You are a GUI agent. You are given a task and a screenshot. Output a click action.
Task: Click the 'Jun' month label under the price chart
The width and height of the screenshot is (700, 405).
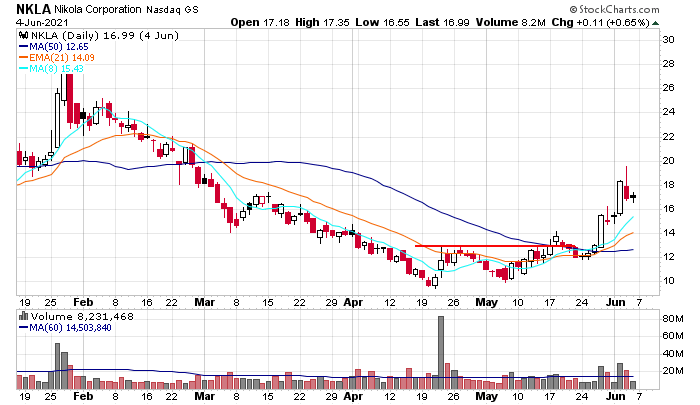tap(616, 302)
